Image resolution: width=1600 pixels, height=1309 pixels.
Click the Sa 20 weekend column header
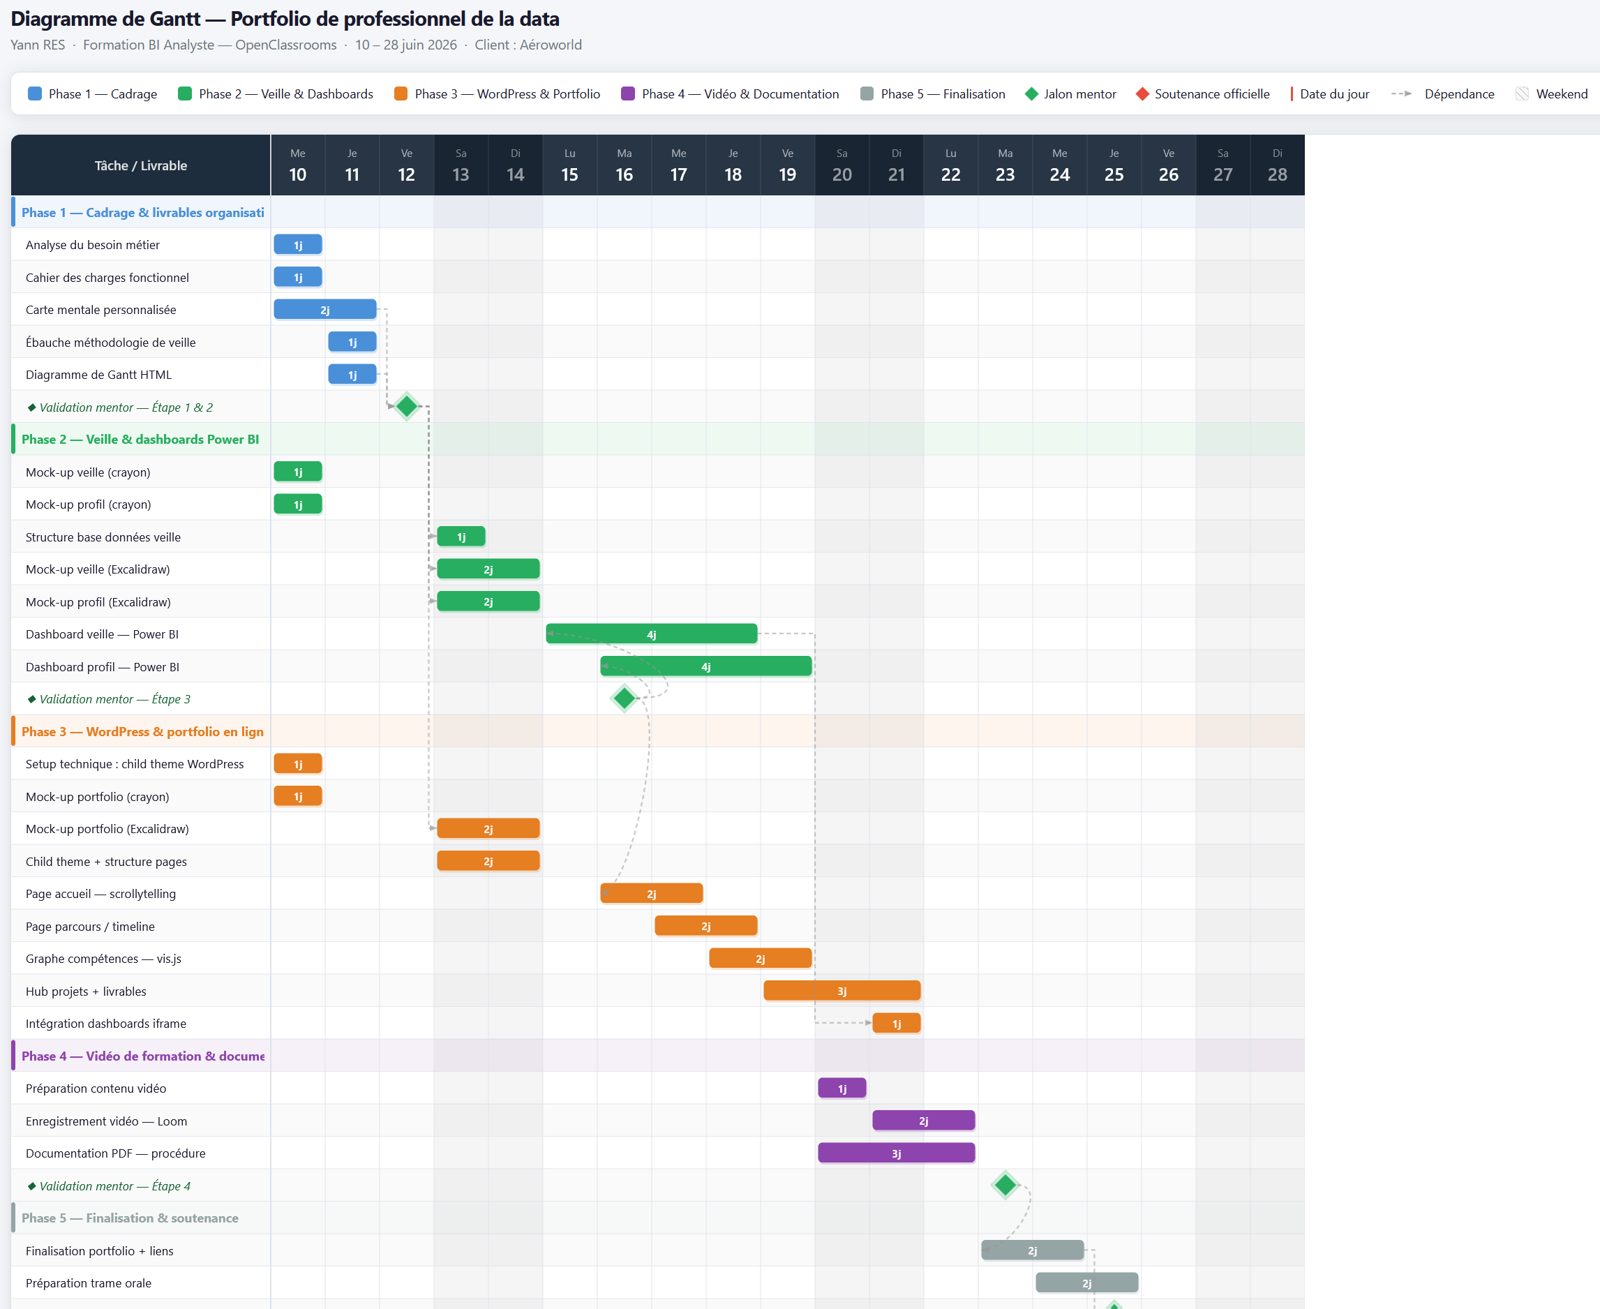842,165
